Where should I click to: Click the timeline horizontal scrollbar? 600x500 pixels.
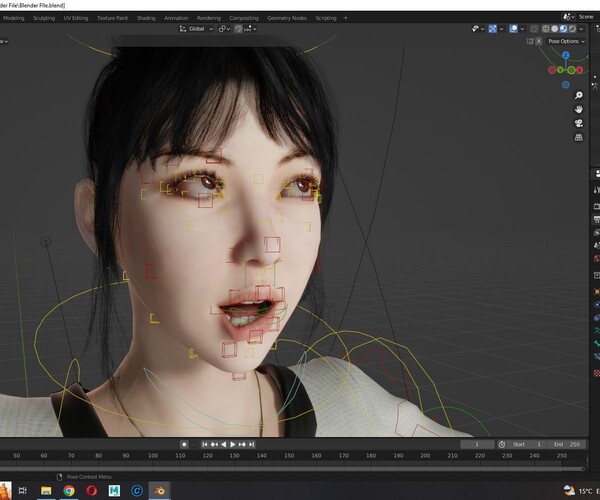pyautogui.click(x=293, y=468)
